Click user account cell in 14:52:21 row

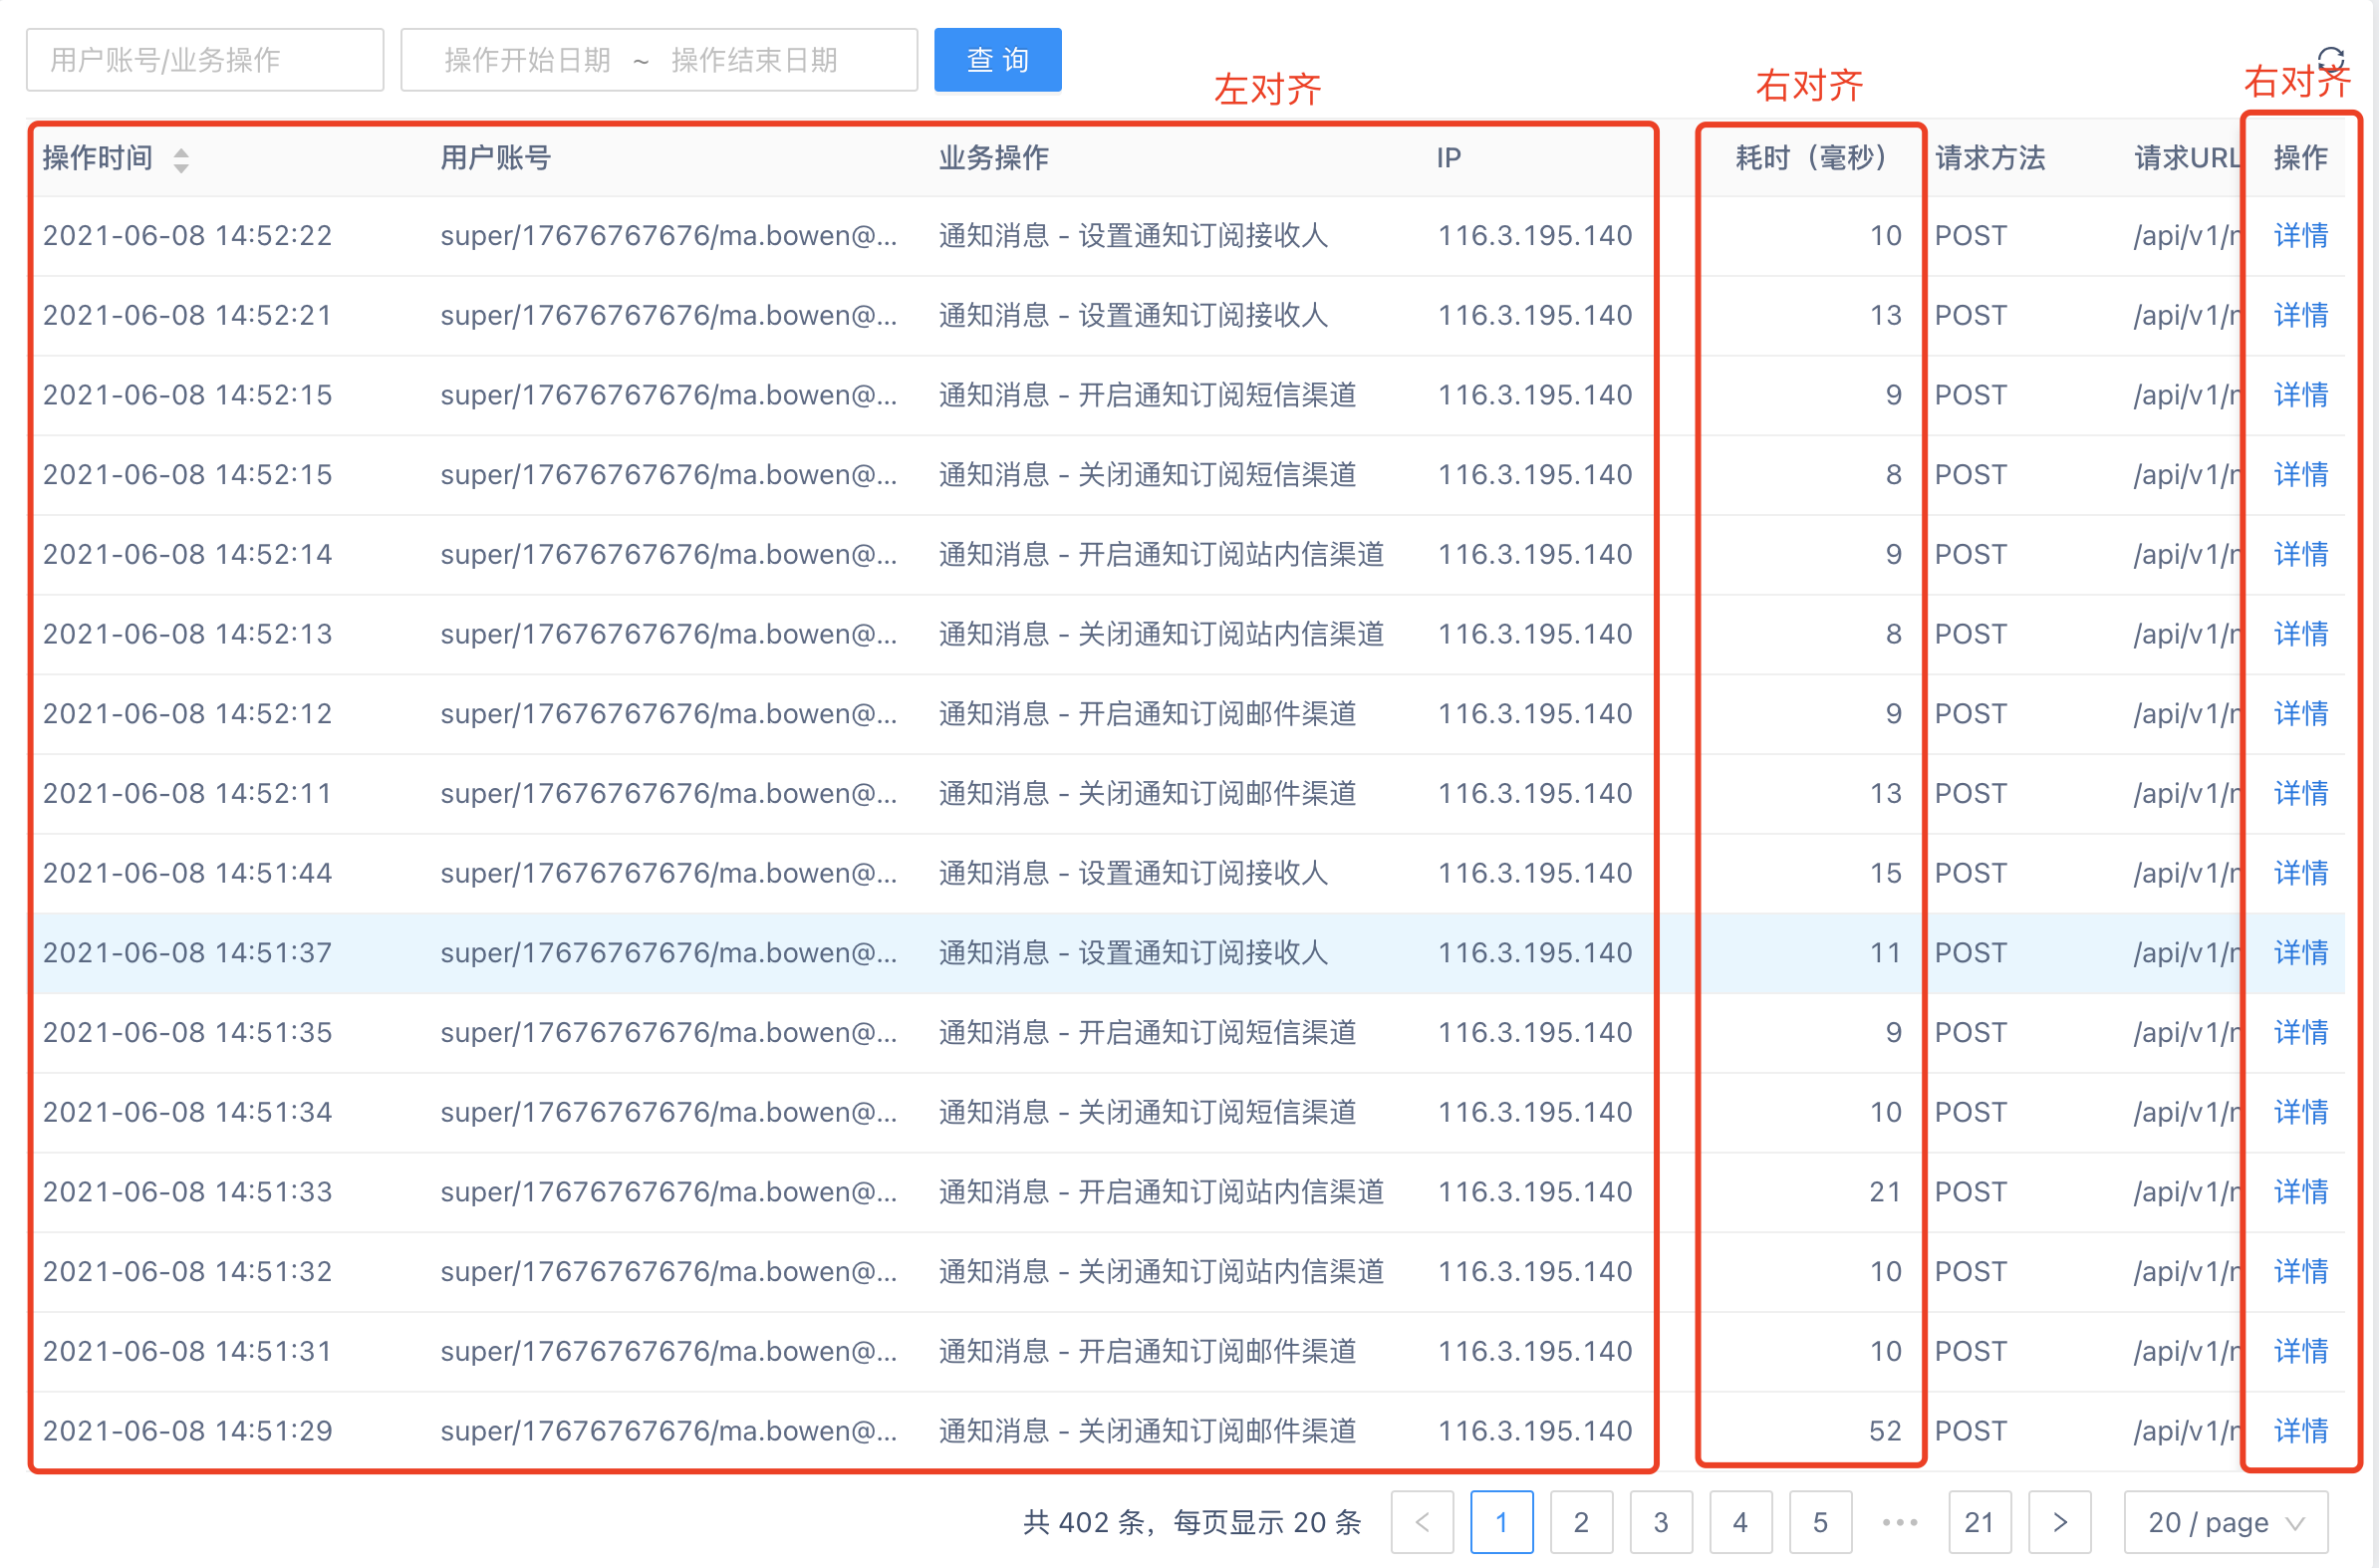click(669, 316)
